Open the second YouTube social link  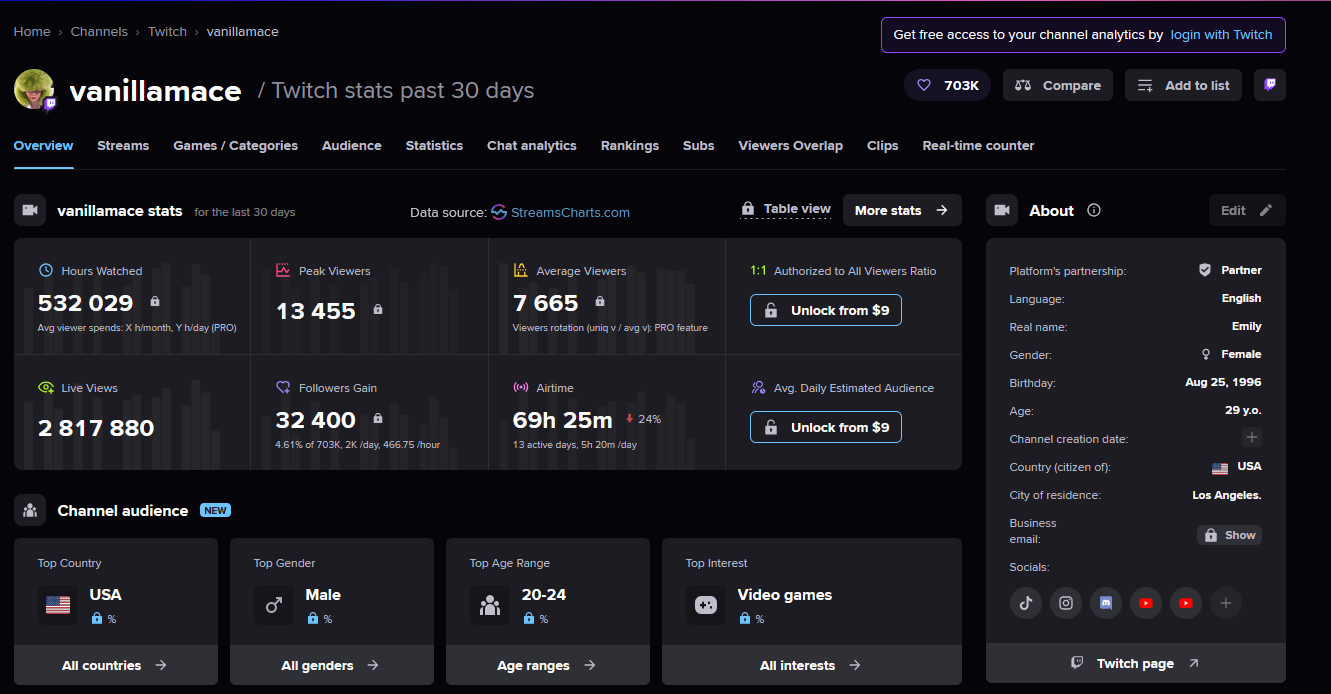click(1186, 603)
